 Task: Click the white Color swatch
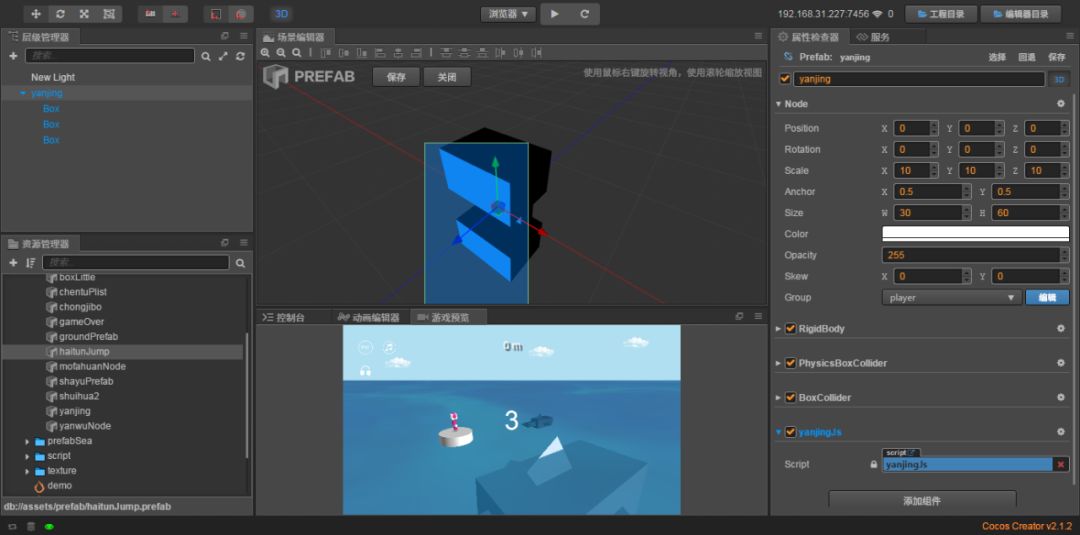tap(974, 234)
